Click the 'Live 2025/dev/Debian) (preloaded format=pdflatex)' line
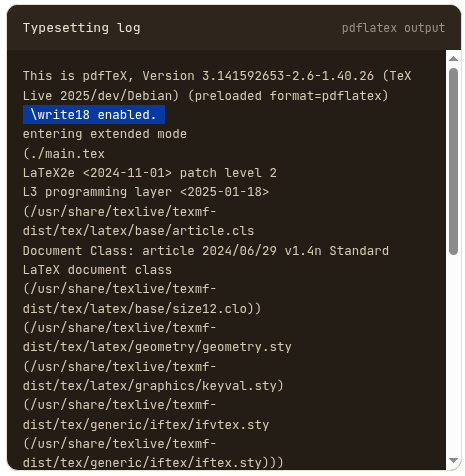The width and height of the screenshot is (465, 476). tap(206, 96)
